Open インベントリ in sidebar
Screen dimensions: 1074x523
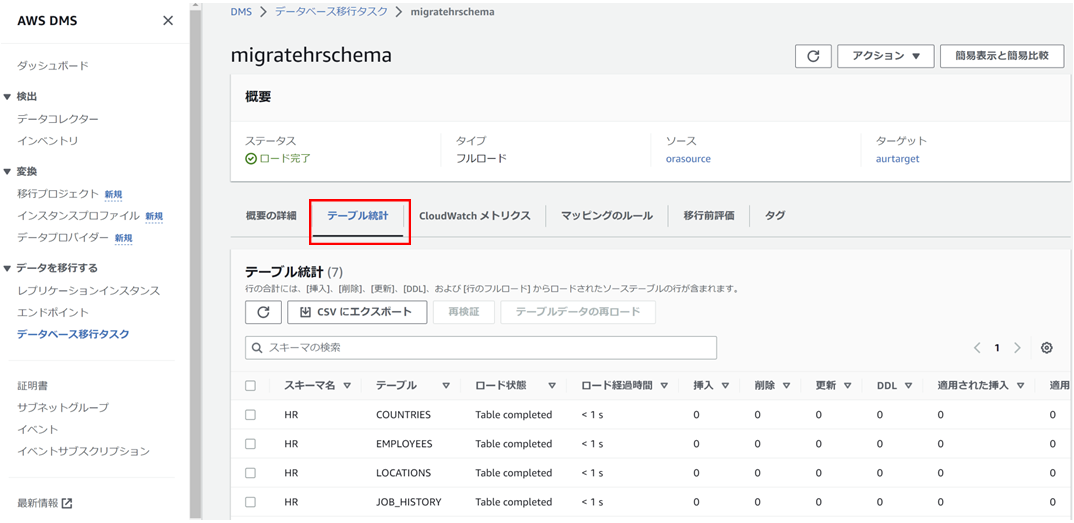coord(47,141)
